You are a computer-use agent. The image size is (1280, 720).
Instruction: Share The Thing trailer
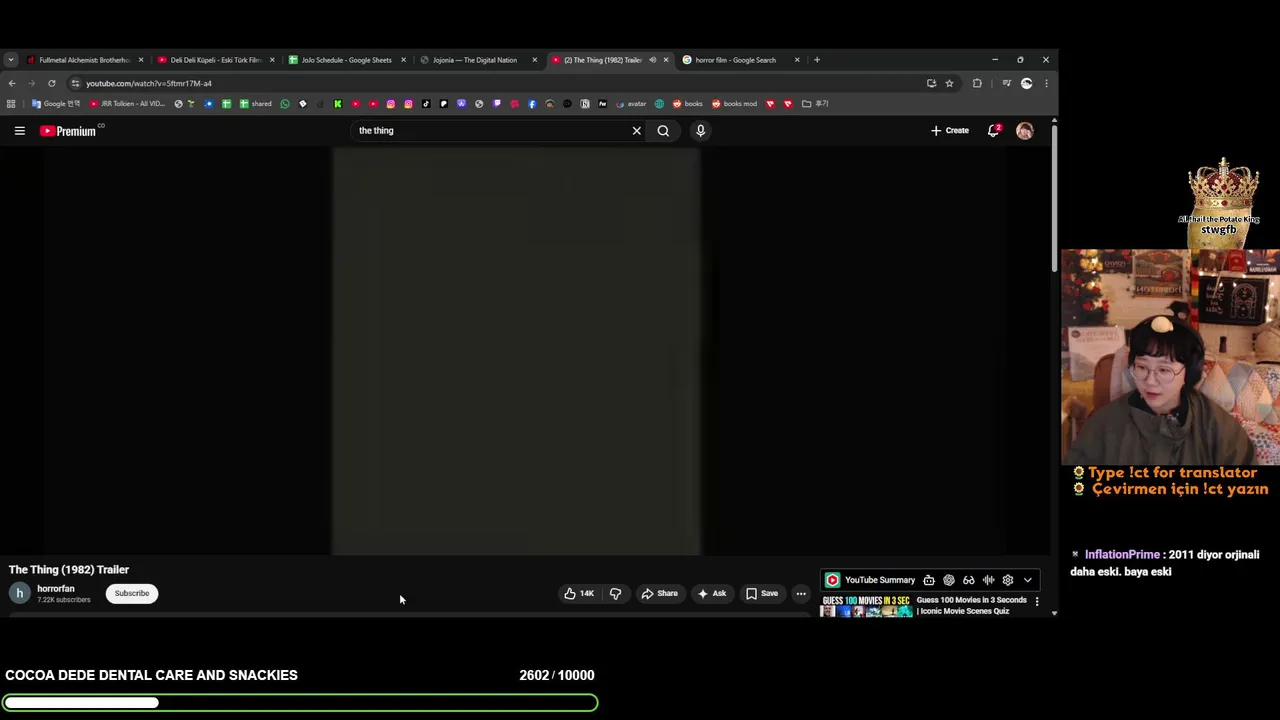click(659, 594)
